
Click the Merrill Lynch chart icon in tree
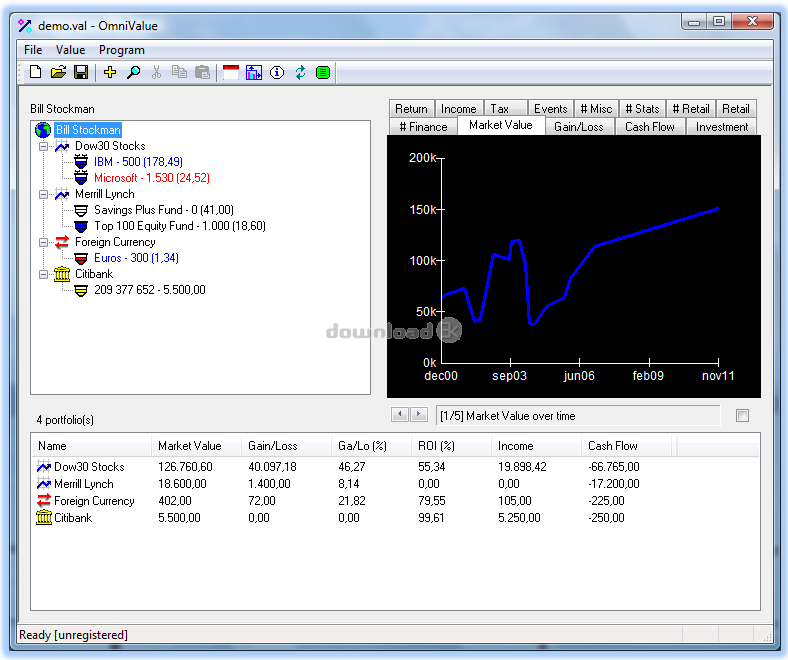pyautogui.click(x=62, y=194)
